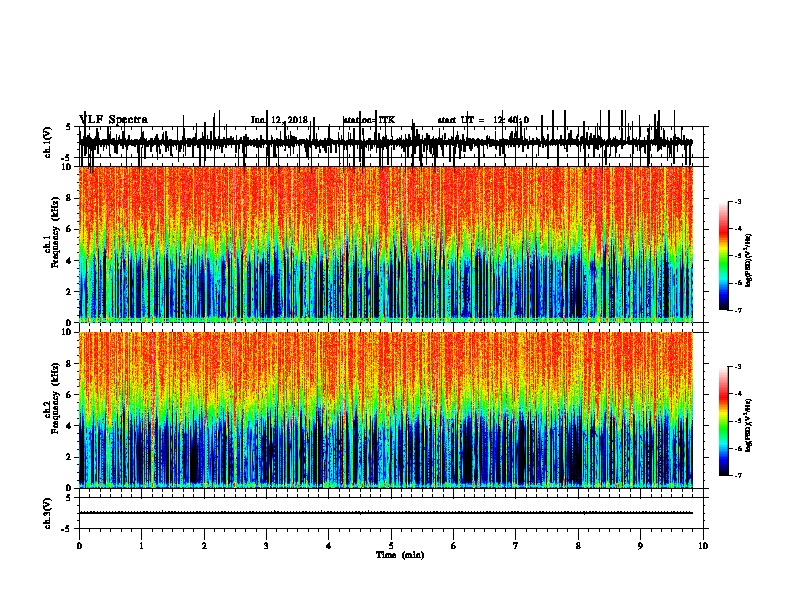Click the "-7" tick on ch.1 color bar

738,310
